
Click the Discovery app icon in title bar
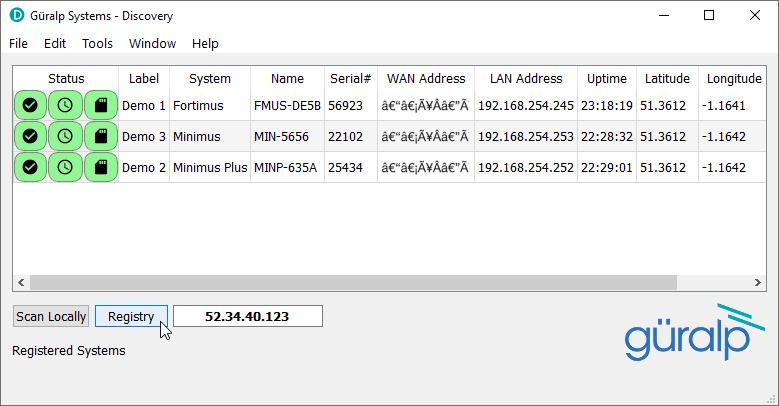(17, 15)
